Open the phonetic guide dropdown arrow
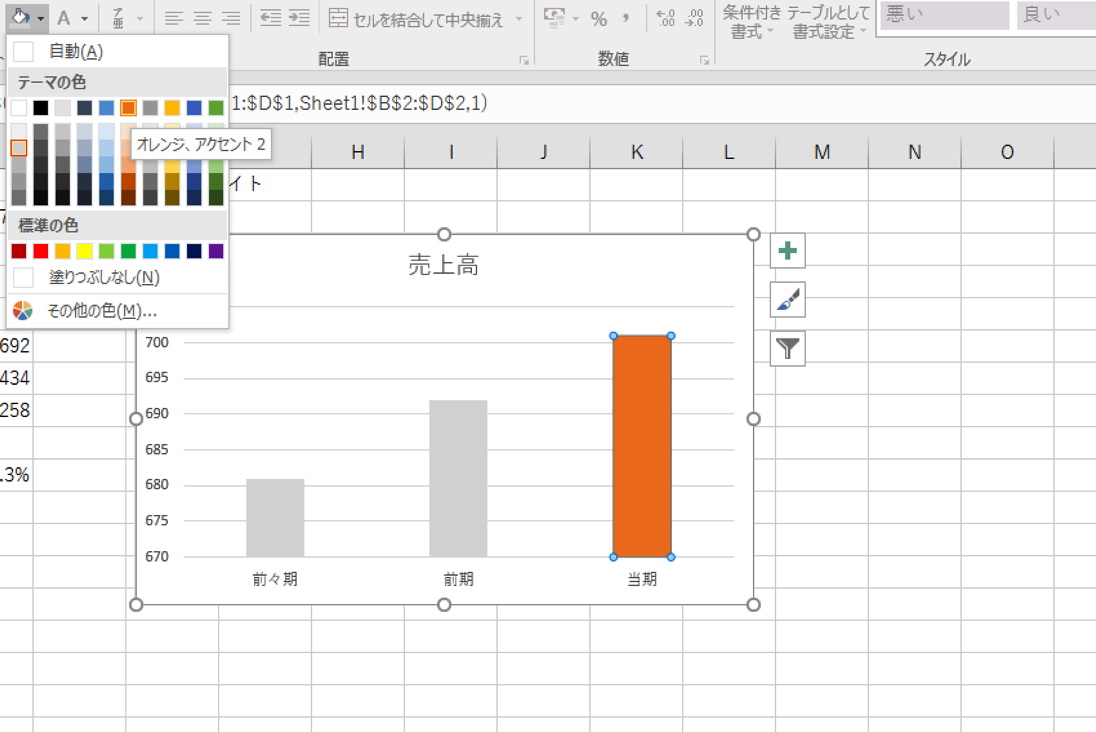Viewport: 1096px width, 732px height. (x=140, y=19)
